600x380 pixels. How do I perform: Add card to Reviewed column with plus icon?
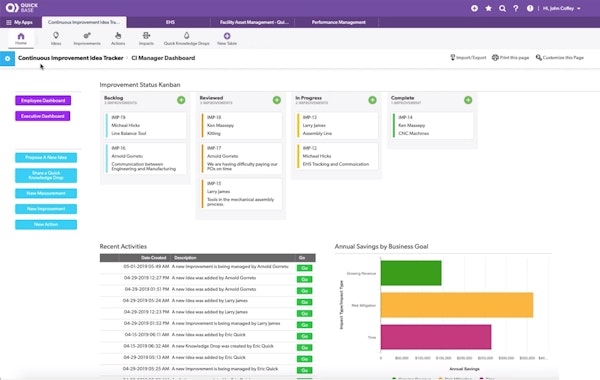277,100
